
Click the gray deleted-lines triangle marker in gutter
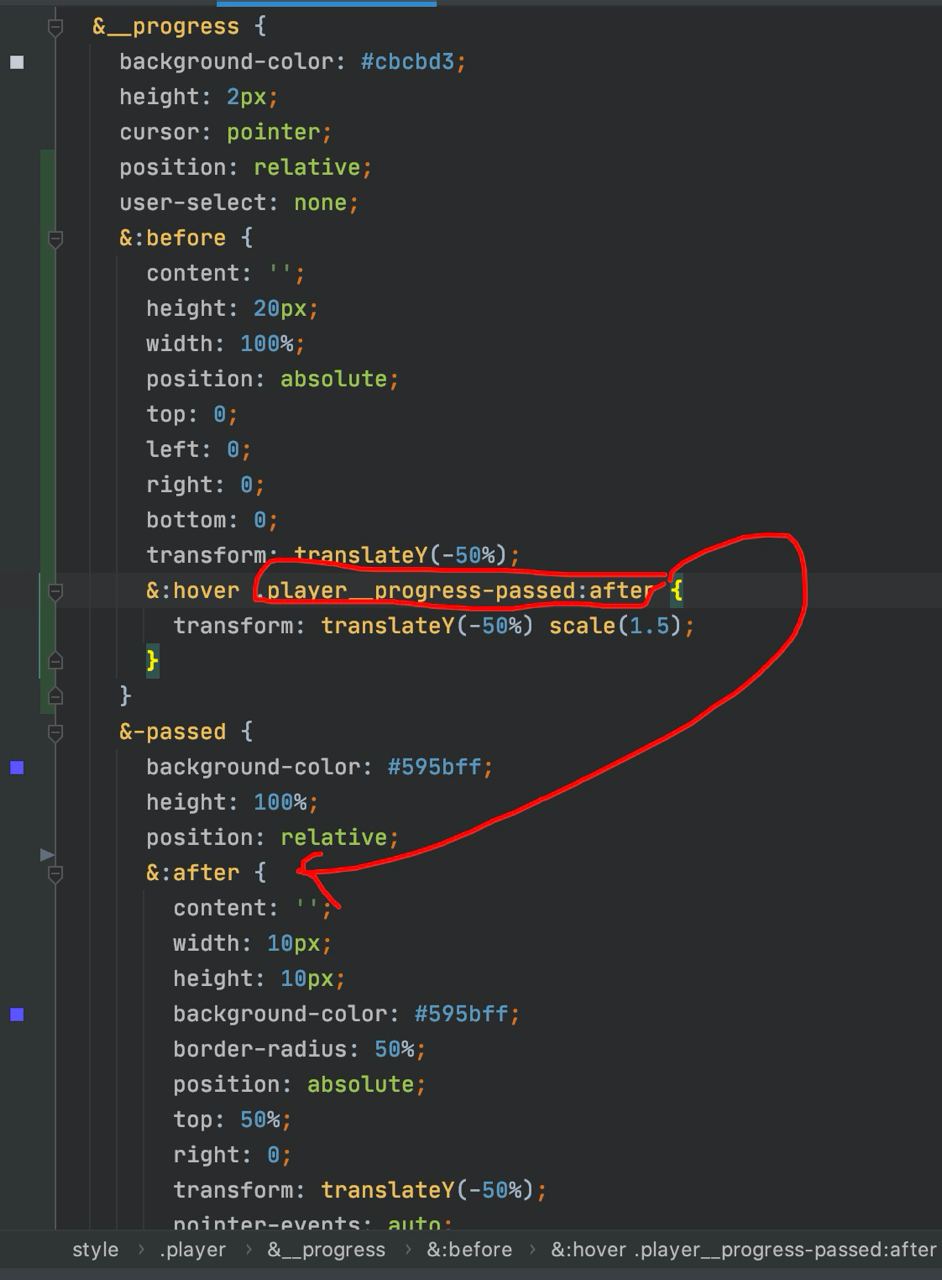pos(47,854)
